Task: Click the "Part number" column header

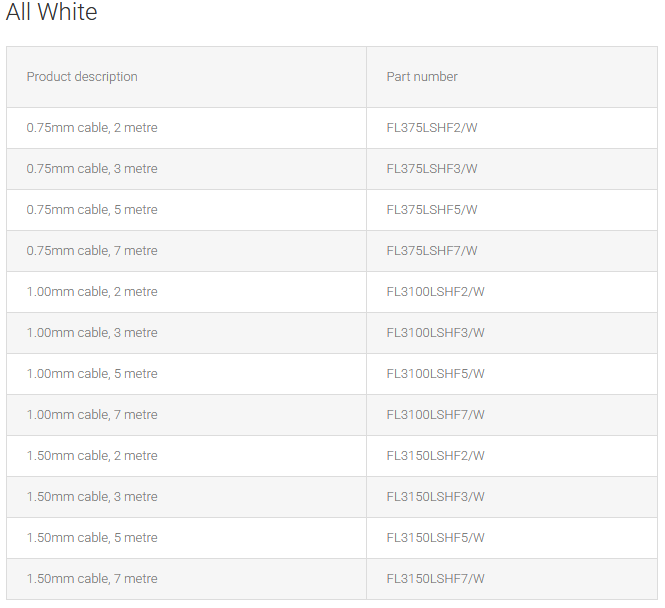Action: point(422,77)
